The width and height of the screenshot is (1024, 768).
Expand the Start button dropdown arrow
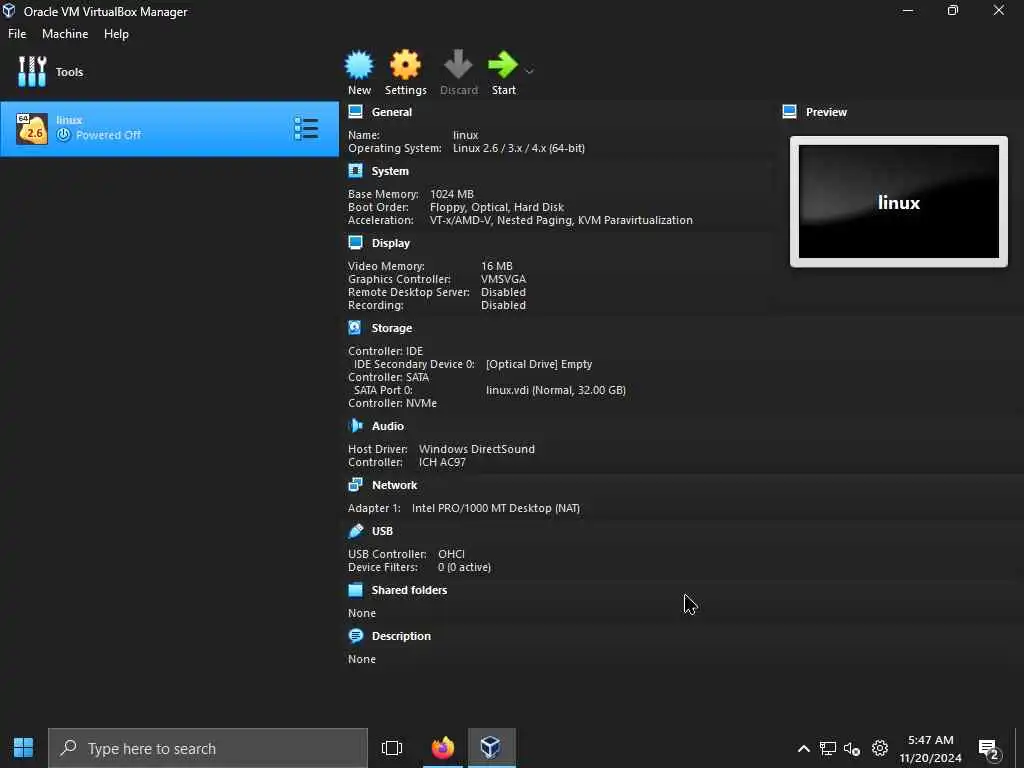tap(529, 71)
